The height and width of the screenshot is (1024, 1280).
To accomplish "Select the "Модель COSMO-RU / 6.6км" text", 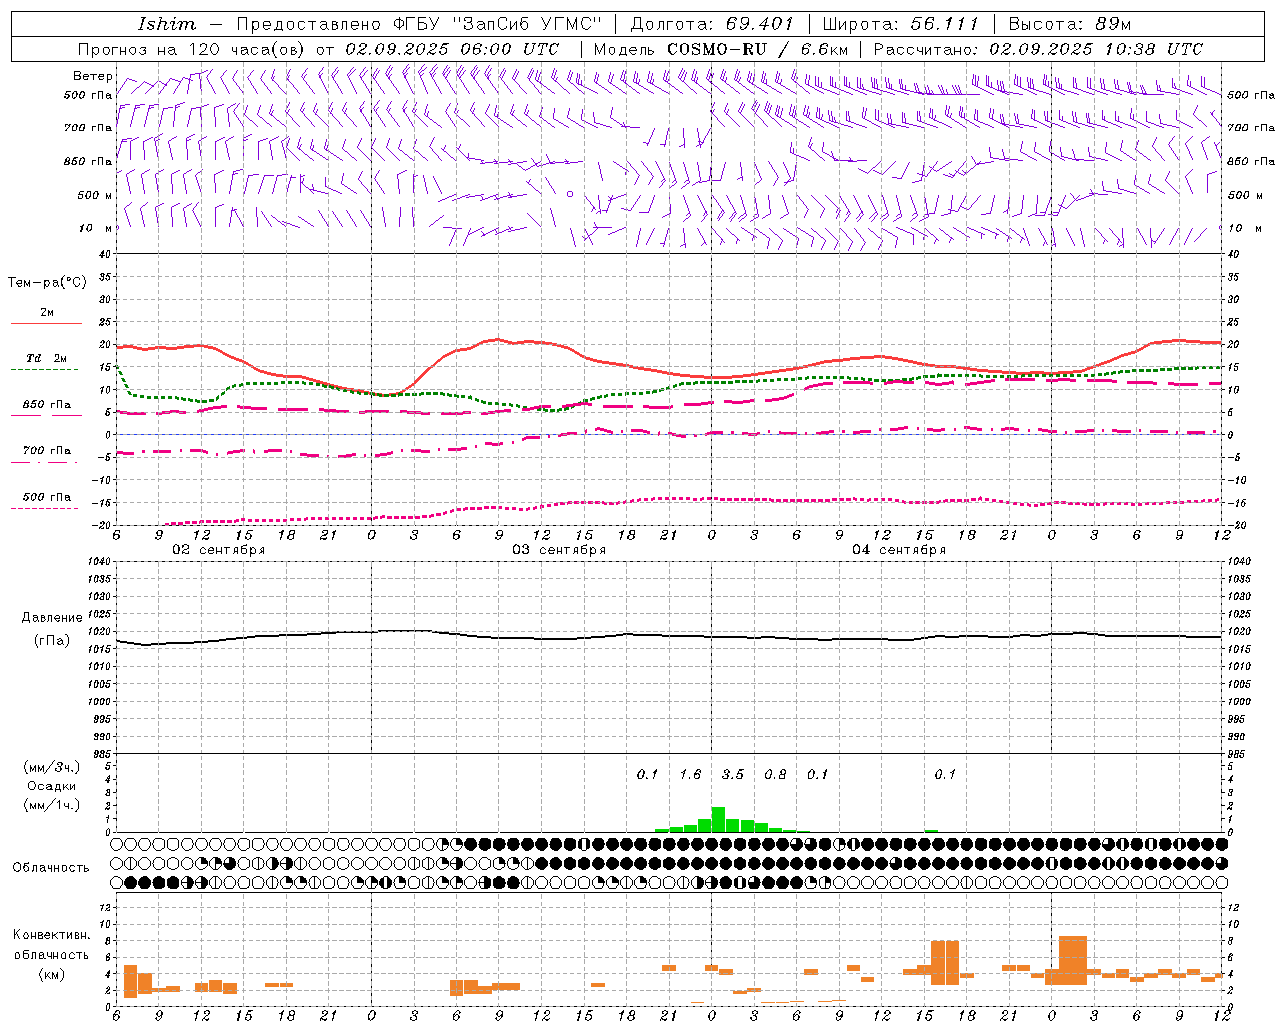I will coord(721,49).
